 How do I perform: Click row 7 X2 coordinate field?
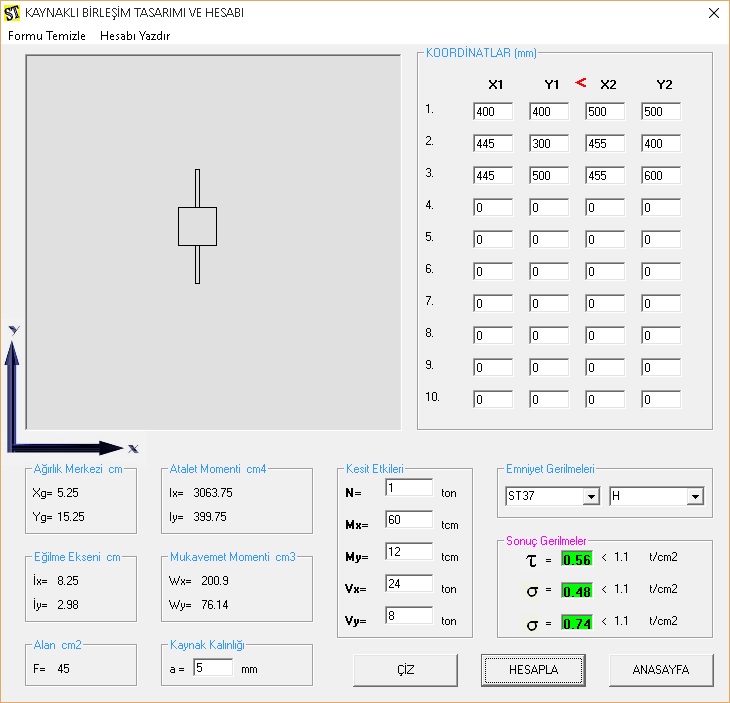point(605,304)
